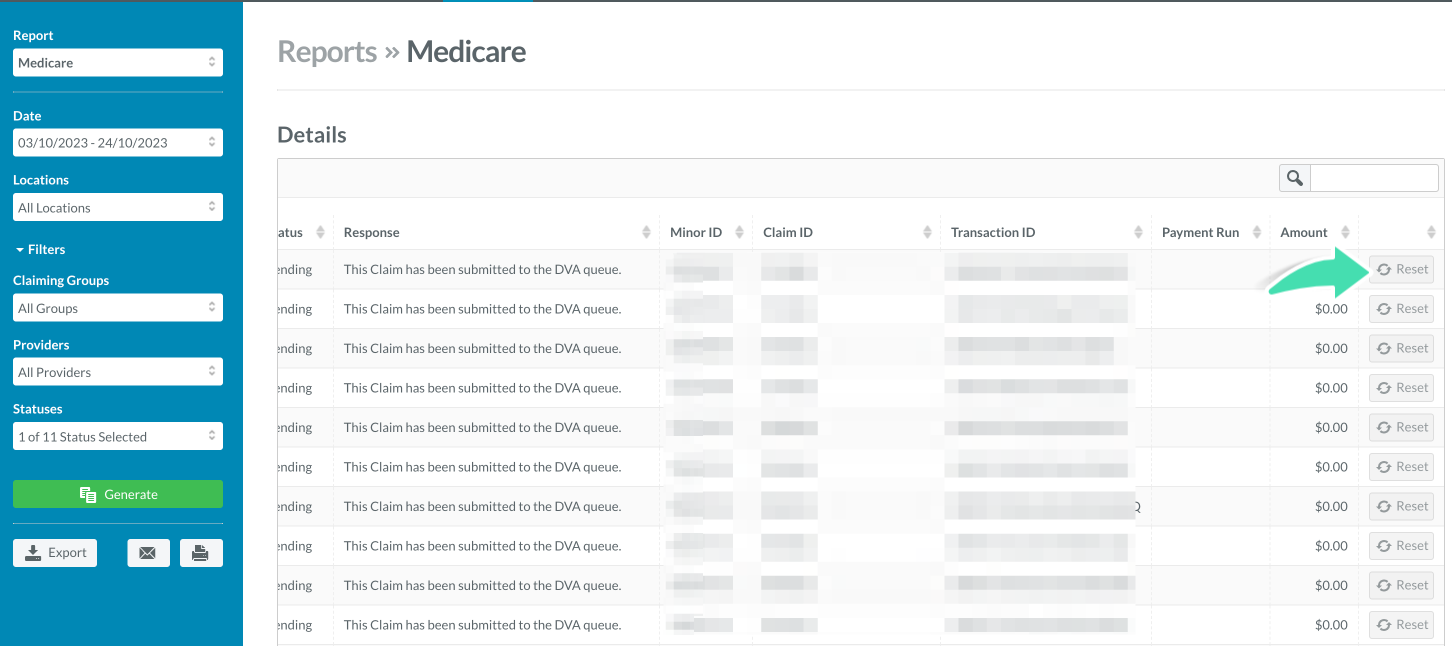1452x646 pixels.
Task: Click the printer icon button
Action: (201, 553)
